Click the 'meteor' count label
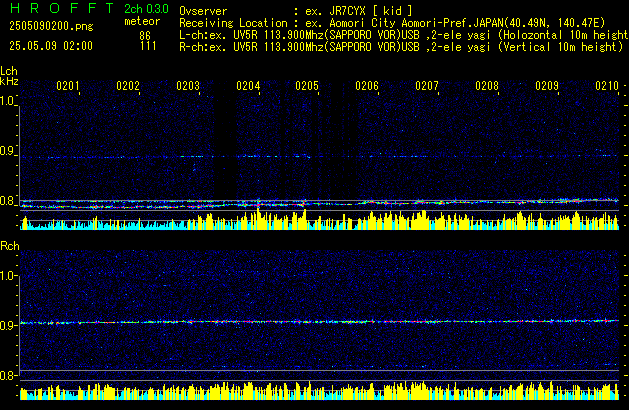The width and height of the screenshot is (629, 410). point(142,21)
